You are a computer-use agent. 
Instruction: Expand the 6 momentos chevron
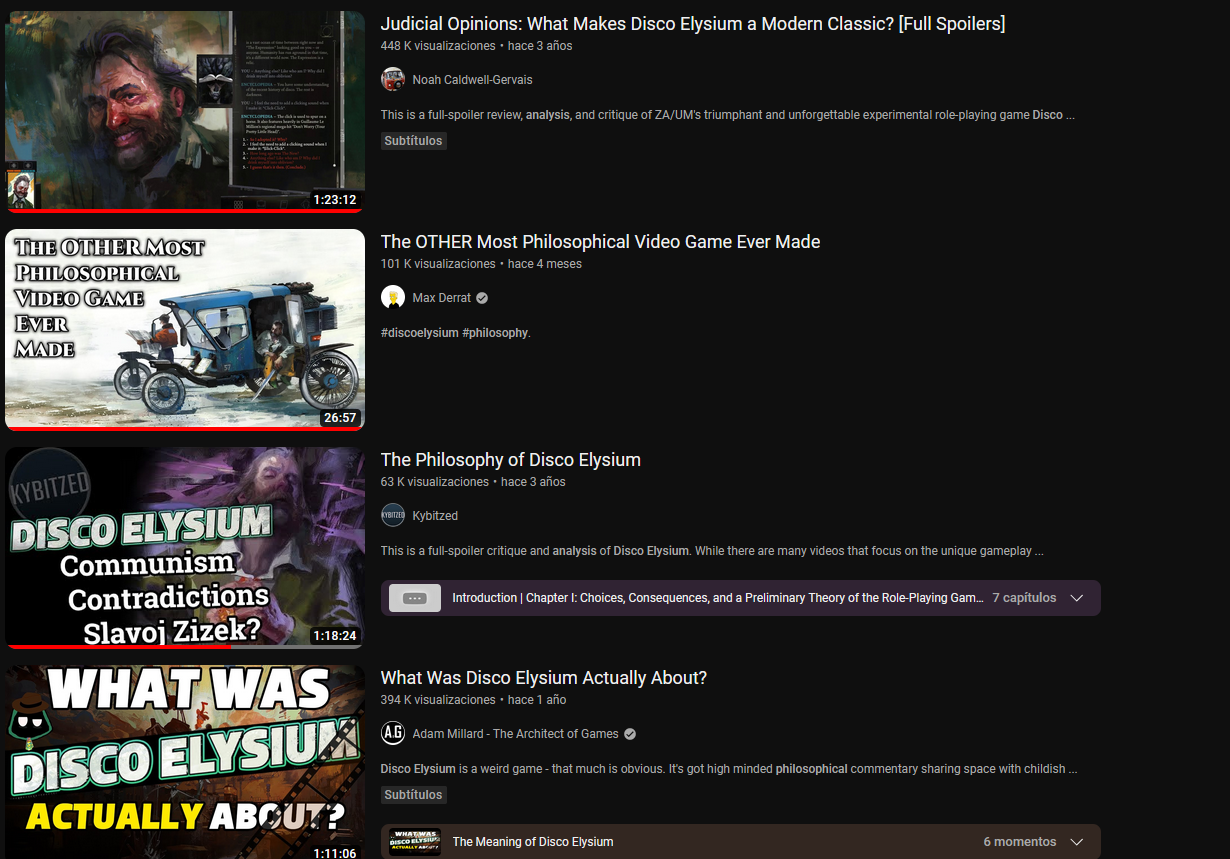1077,842
